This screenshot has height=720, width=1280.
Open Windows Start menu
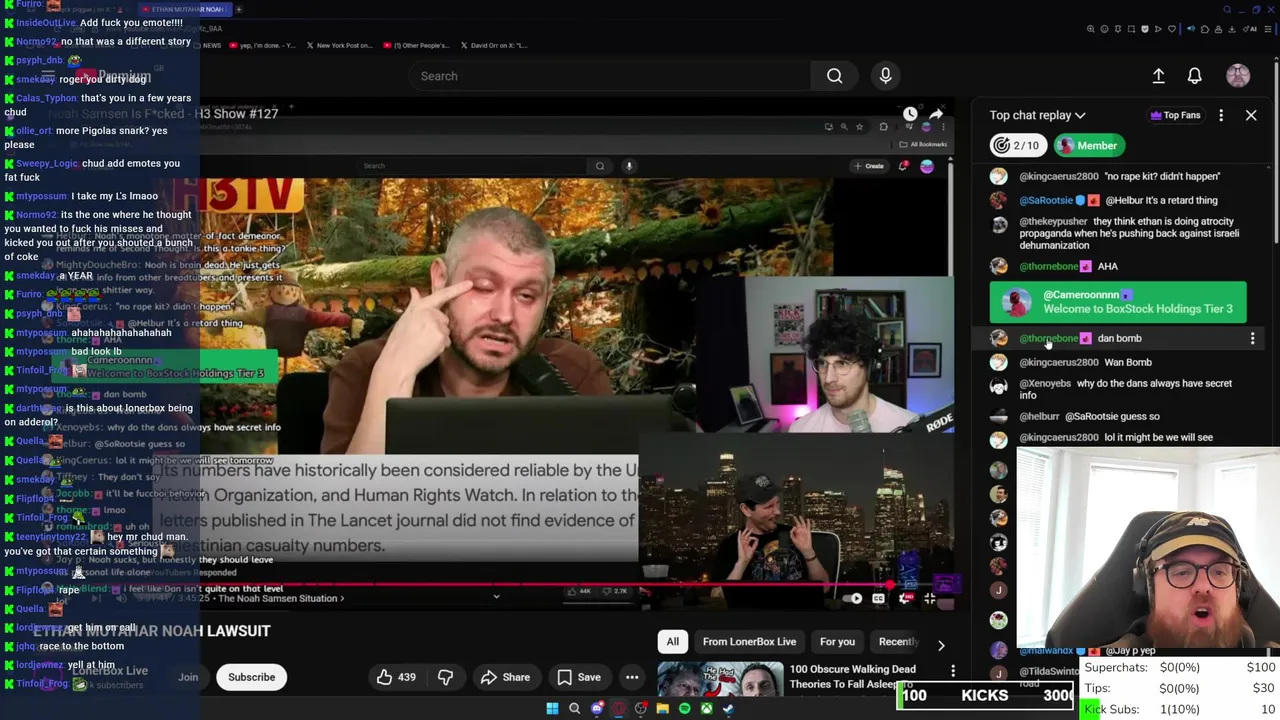552,708
